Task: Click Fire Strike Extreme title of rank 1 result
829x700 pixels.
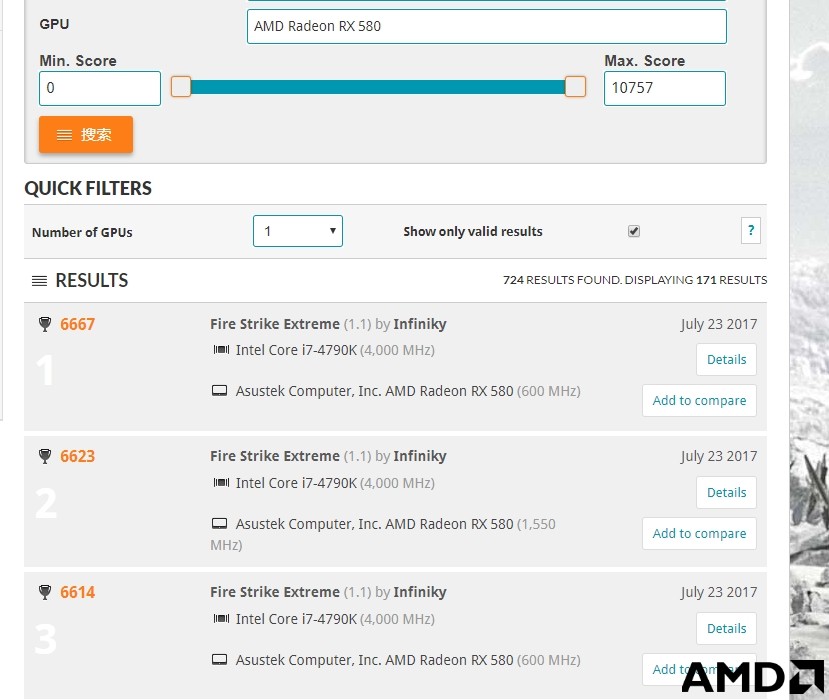Action: 275,324
